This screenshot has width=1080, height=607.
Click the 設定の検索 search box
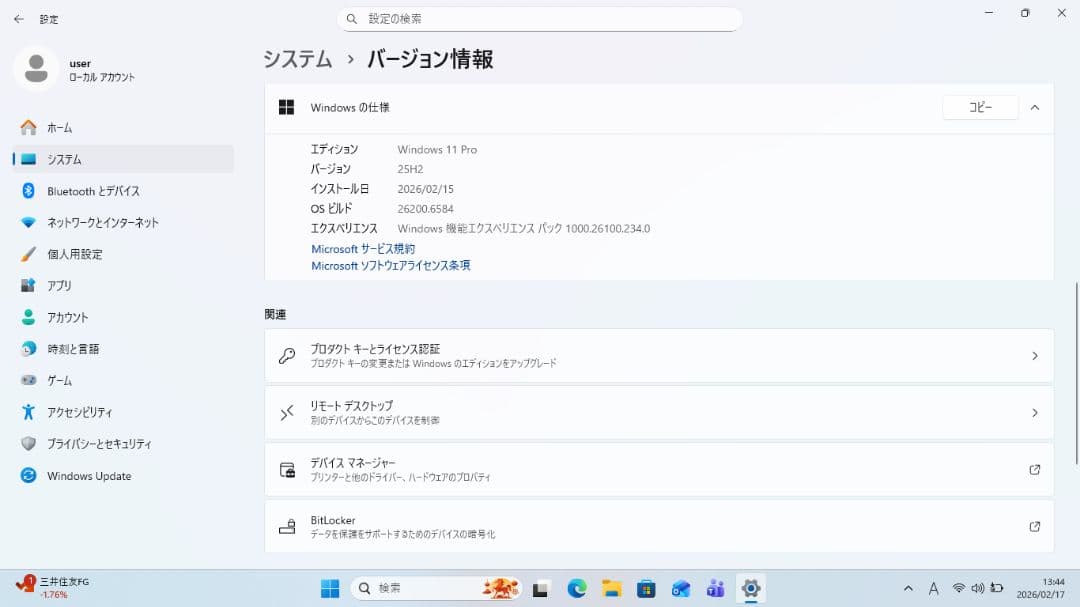(540, 18)
